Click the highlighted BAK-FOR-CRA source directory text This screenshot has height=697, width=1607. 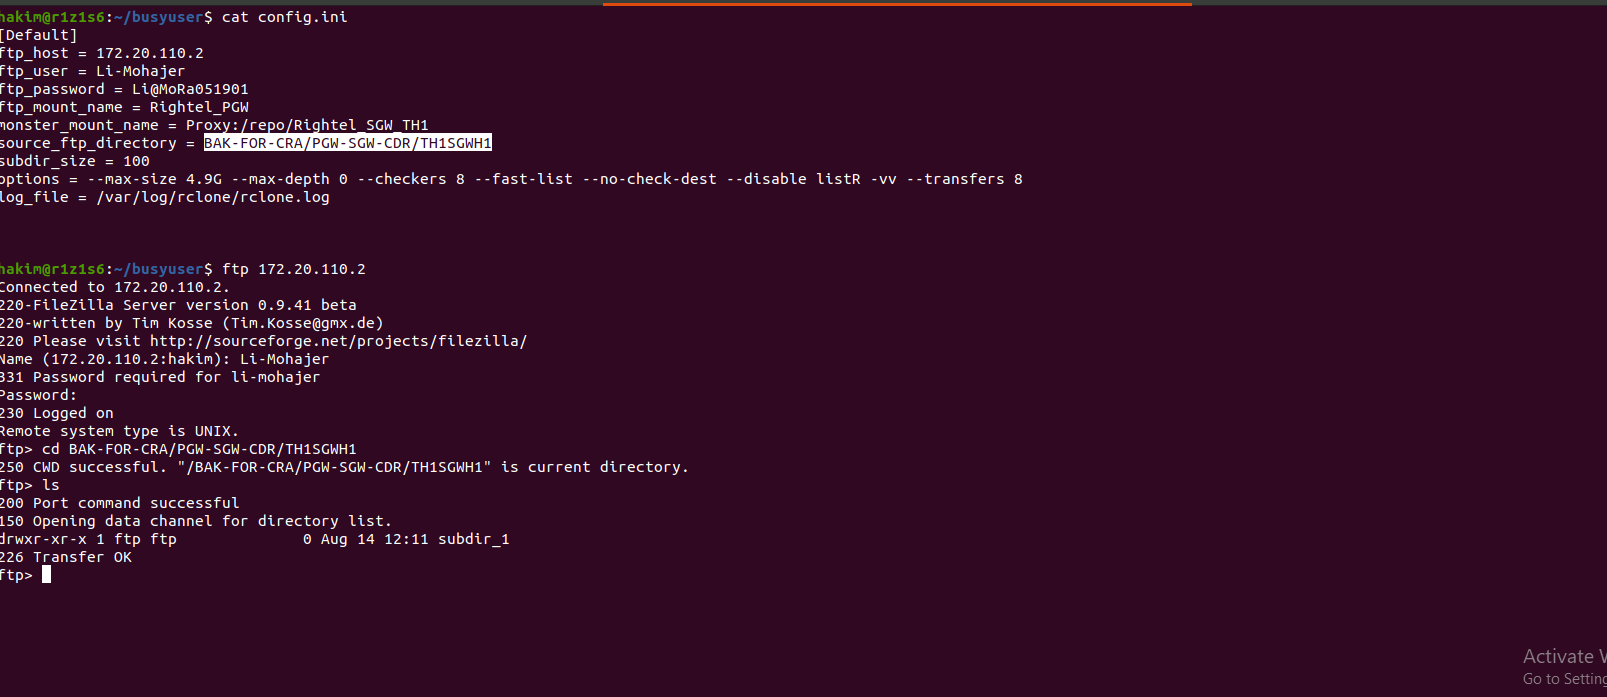tap(347, 143)
